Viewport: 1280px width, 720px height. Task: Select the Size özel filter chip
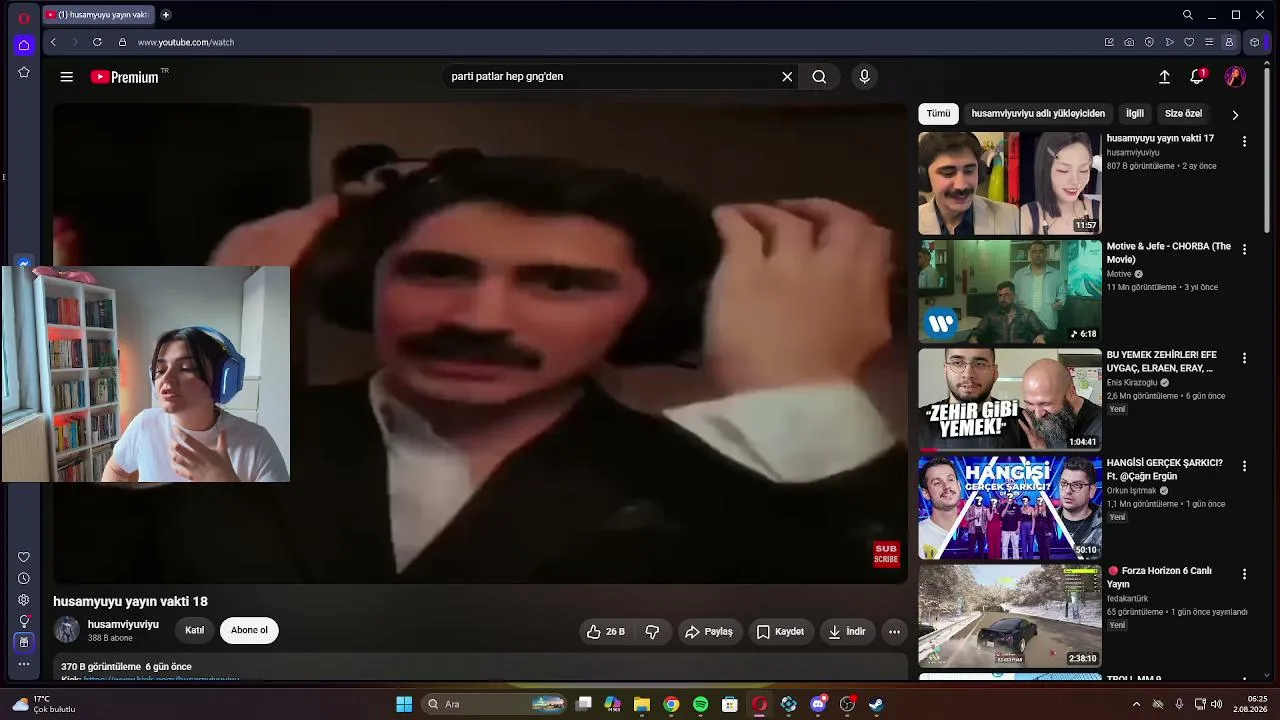point(1184,114)
